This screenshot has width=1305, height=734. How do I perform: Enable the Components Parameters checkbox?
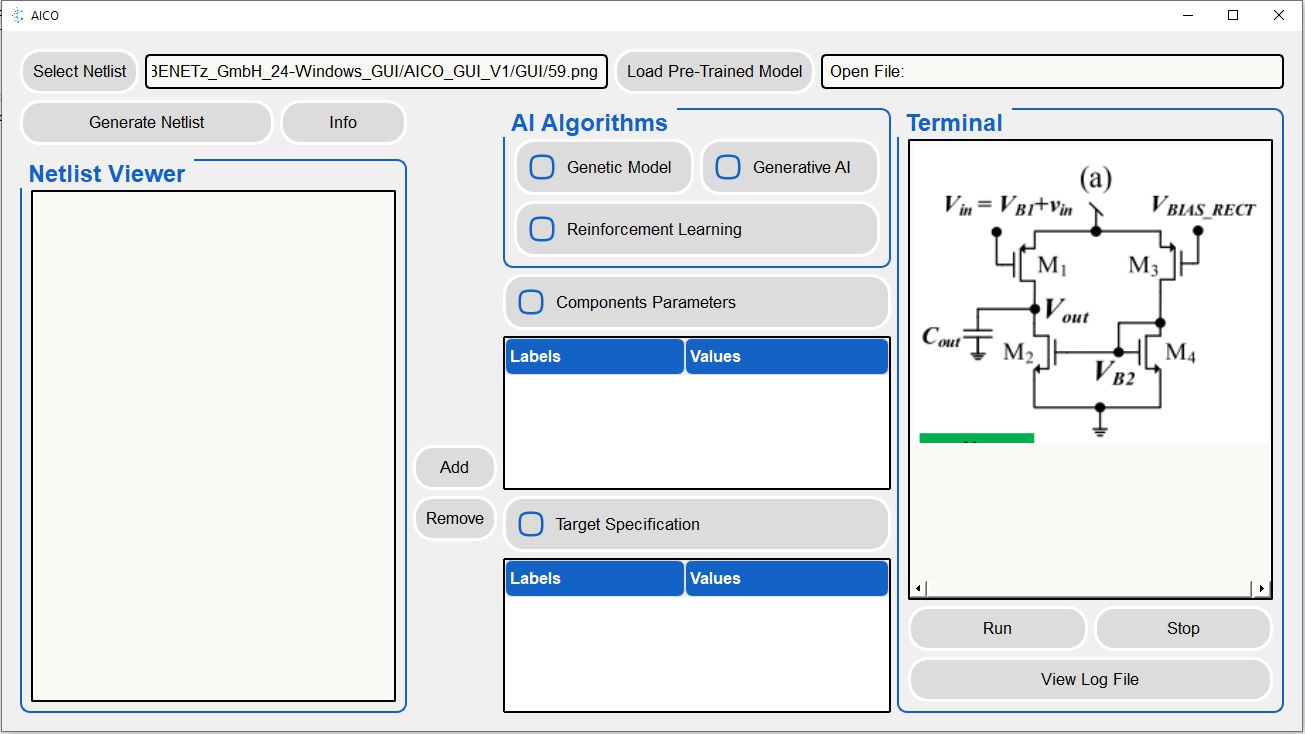click(531, 302)
